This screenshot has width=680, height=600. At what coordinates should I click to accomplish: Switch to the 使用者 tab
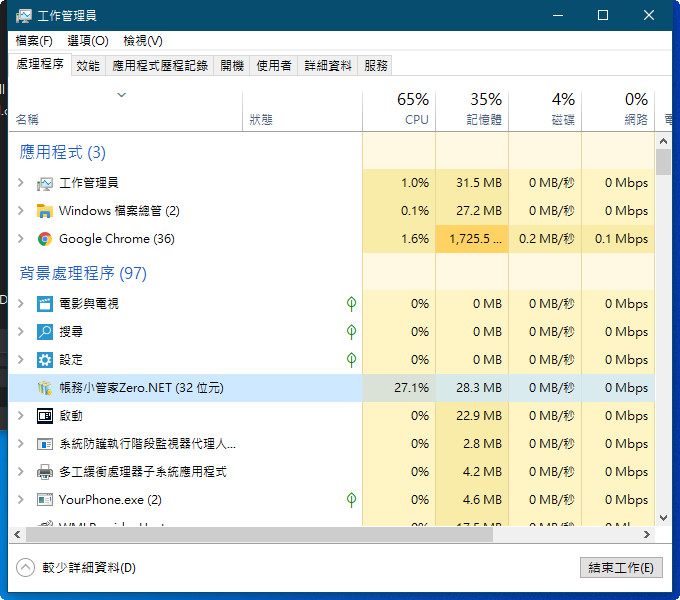(x=274, y=65)
